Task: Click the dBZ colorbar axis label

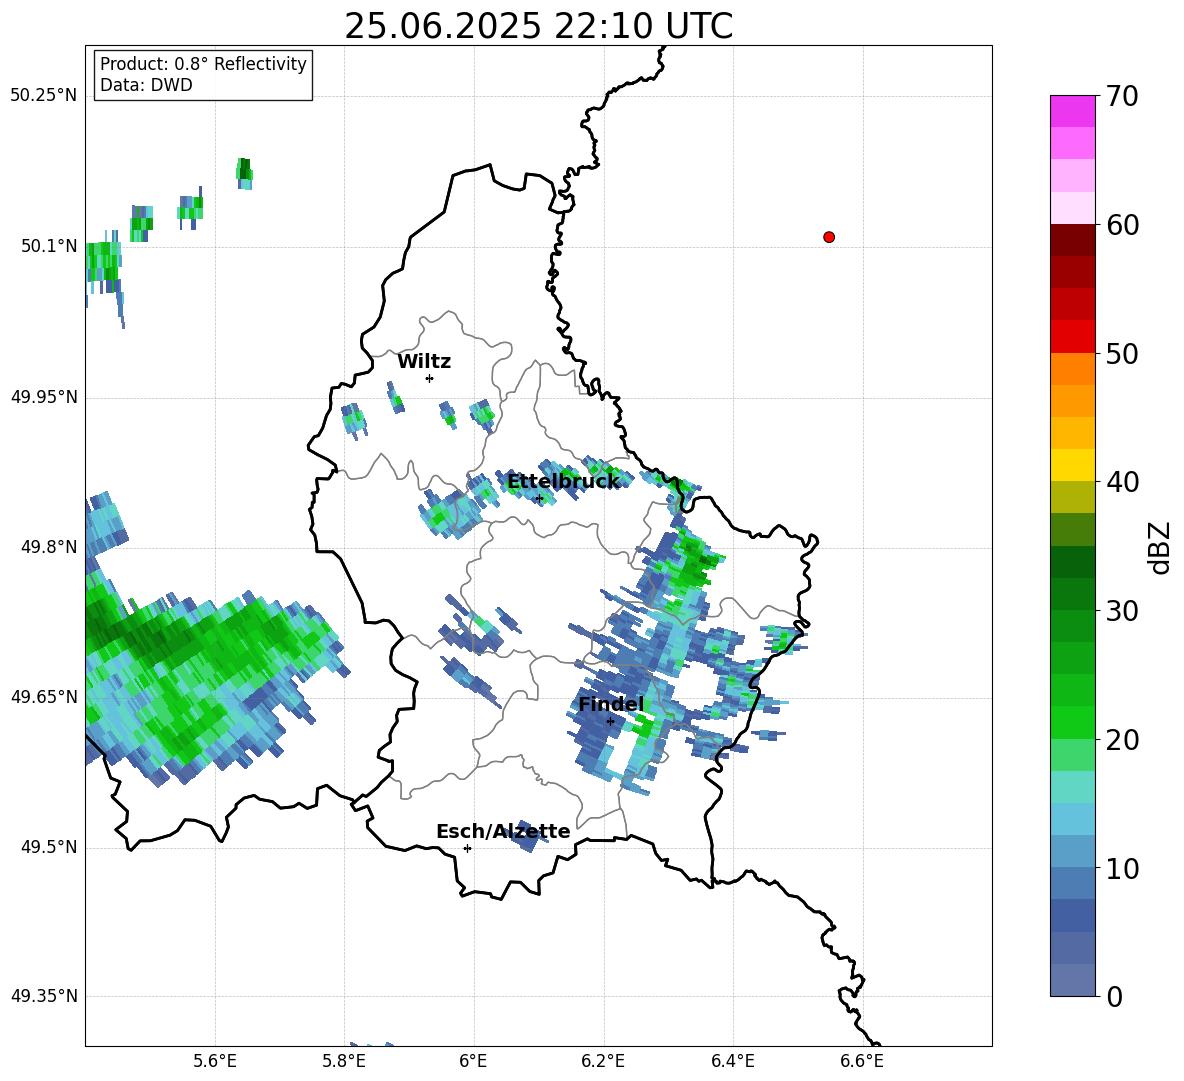Action: click(x=1159, y=547)
